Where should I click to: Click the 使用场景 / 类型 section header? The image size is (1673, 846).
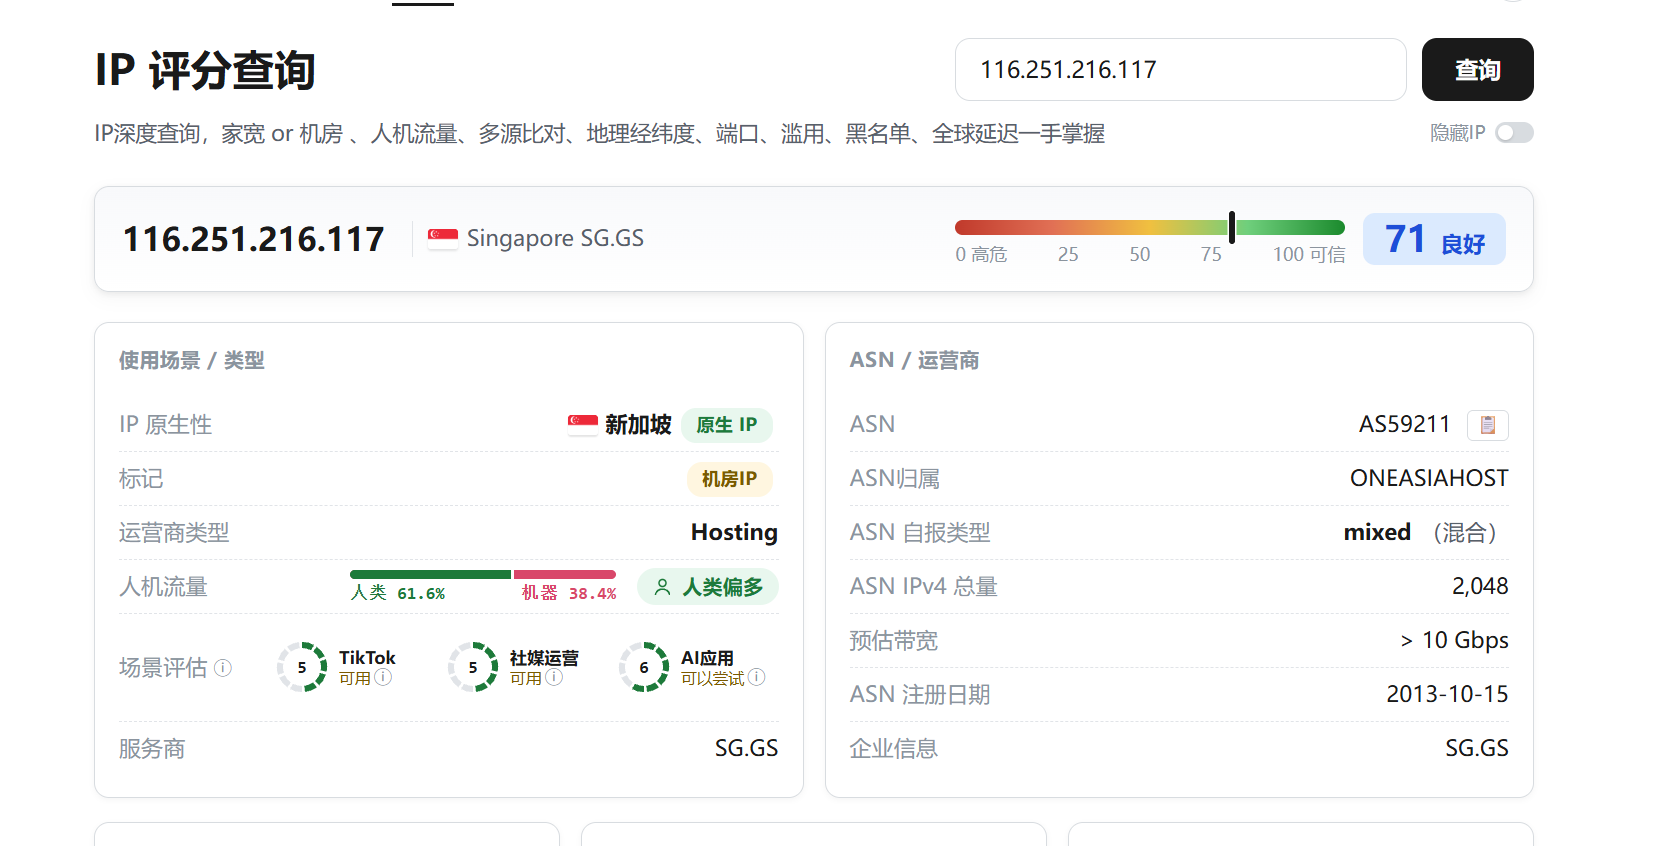click(192, 360)
